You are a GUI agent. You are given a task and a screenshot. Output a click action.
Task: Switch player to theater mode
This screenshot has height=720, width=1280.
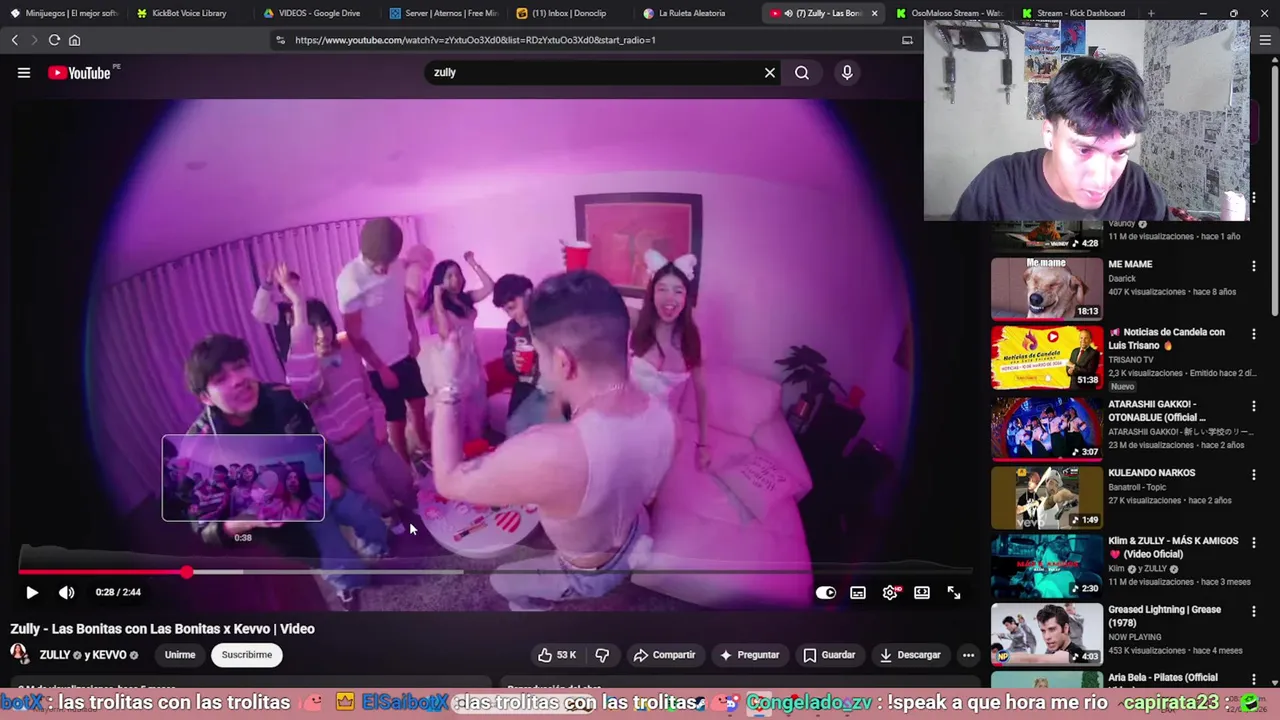[922, 593]
